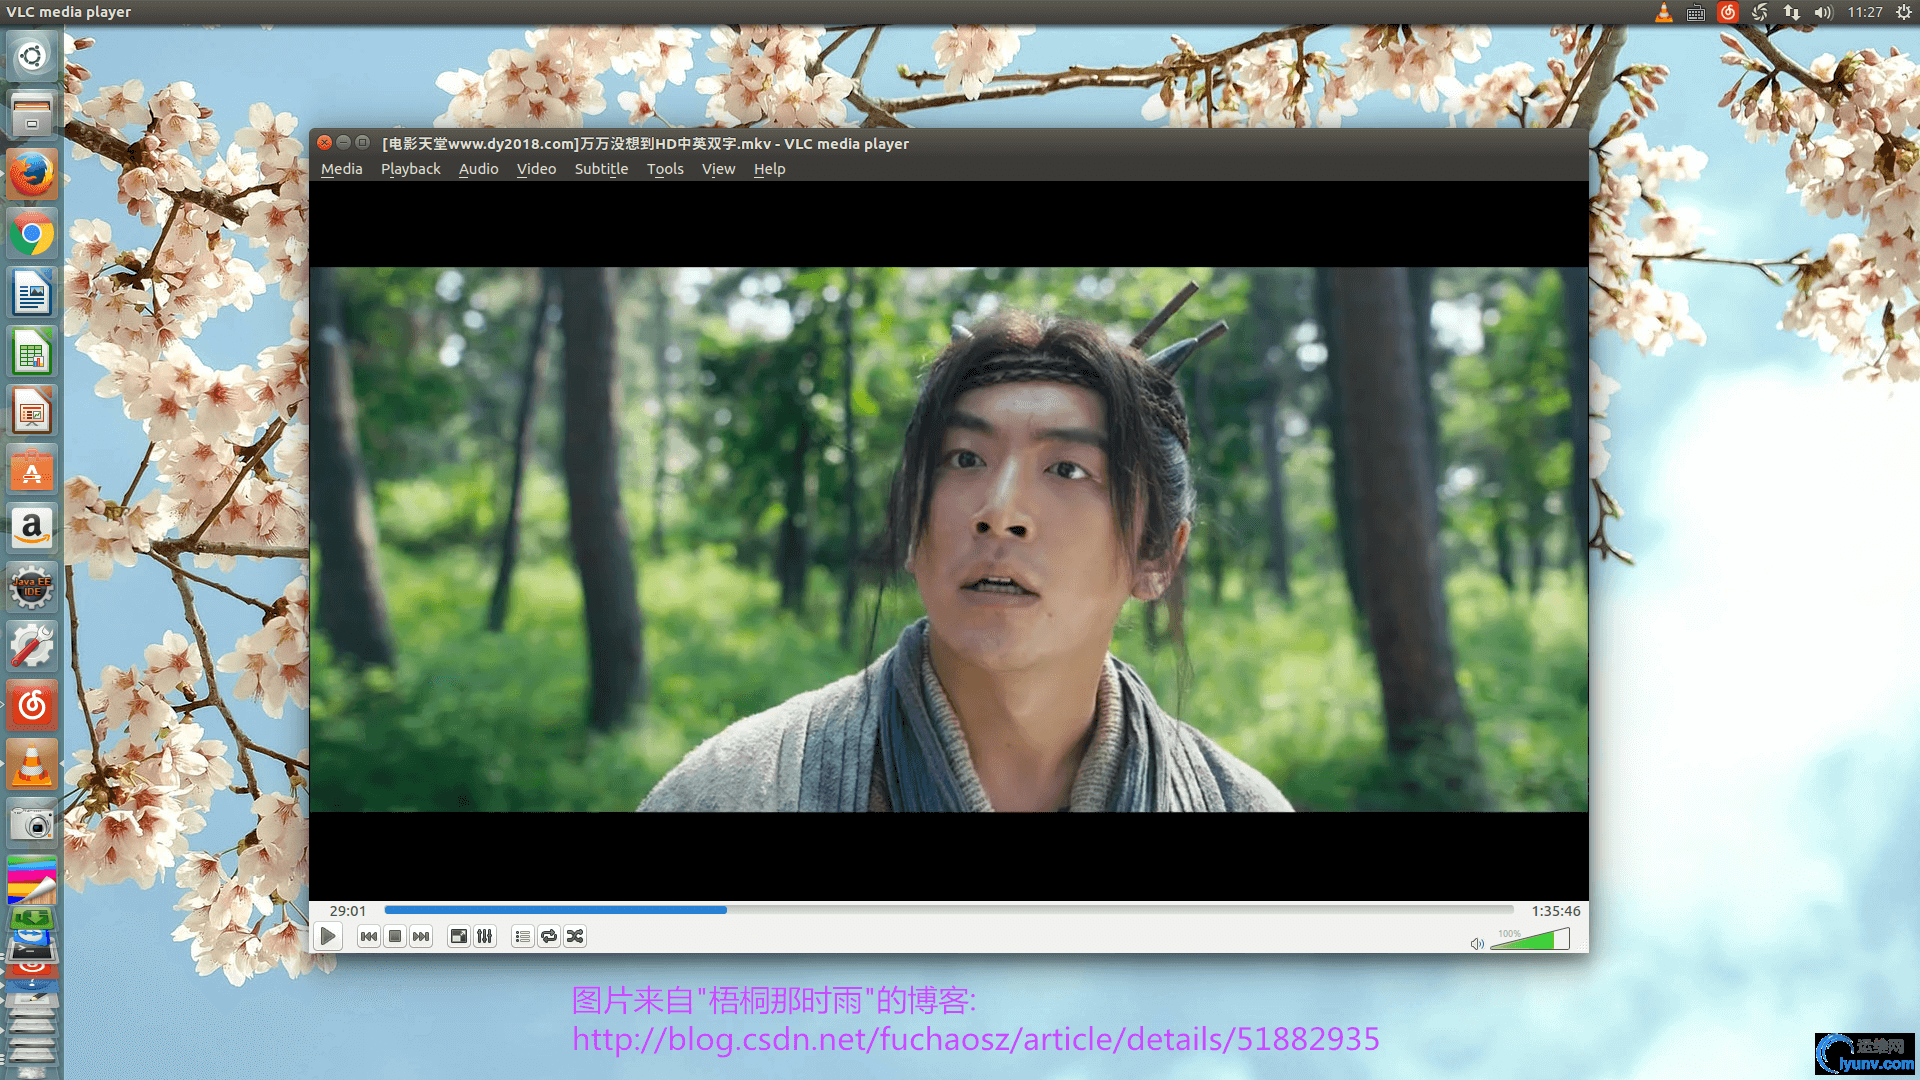
Task: Launch Java EE IDE from launcher
Action: pos(32,587)
